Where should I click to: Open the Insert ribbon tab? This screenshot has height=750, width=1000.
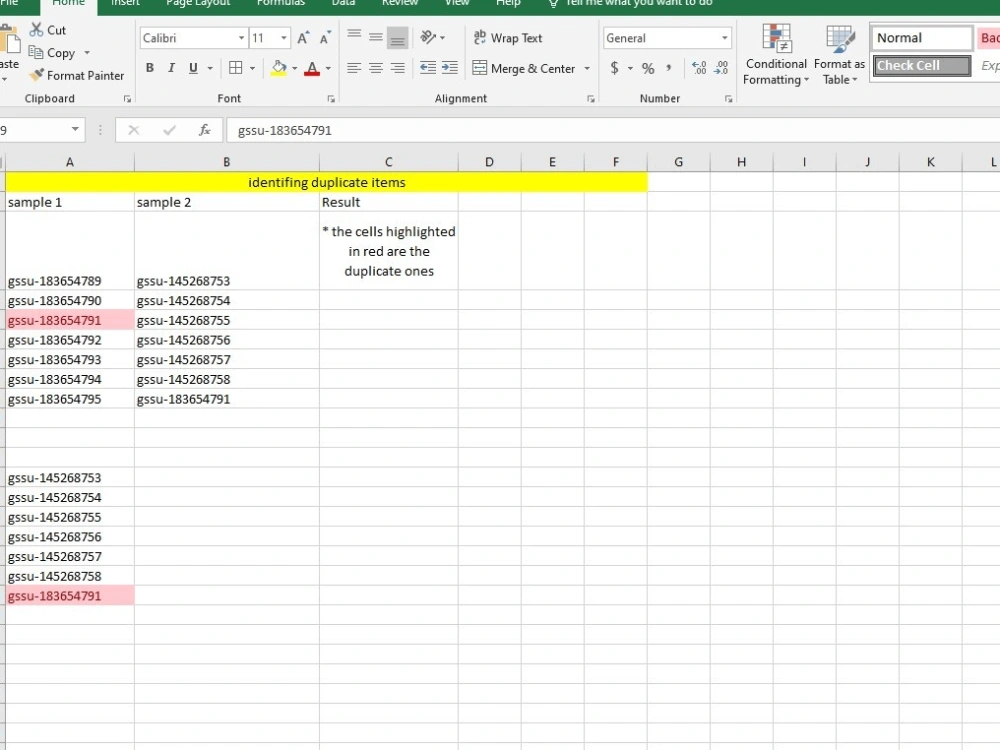(x=125, y=3)
